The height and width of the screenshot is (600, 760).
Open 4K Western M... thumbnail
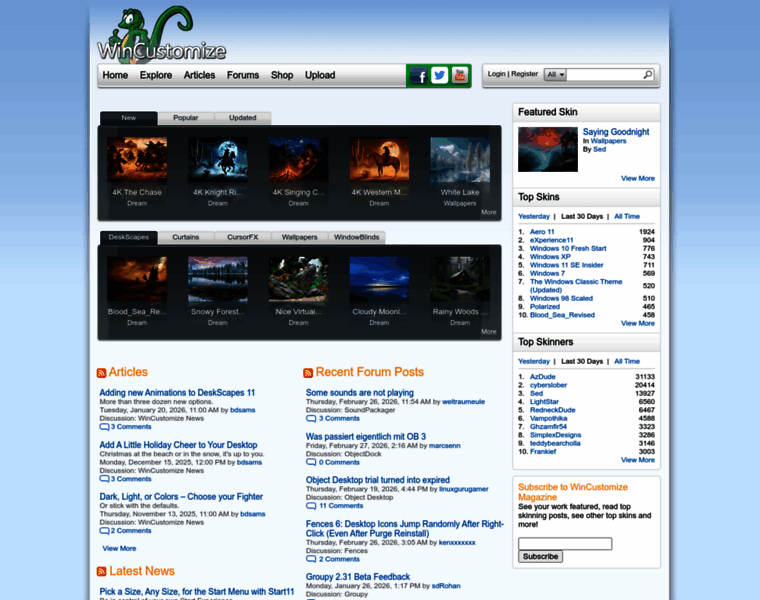point(379,160)
